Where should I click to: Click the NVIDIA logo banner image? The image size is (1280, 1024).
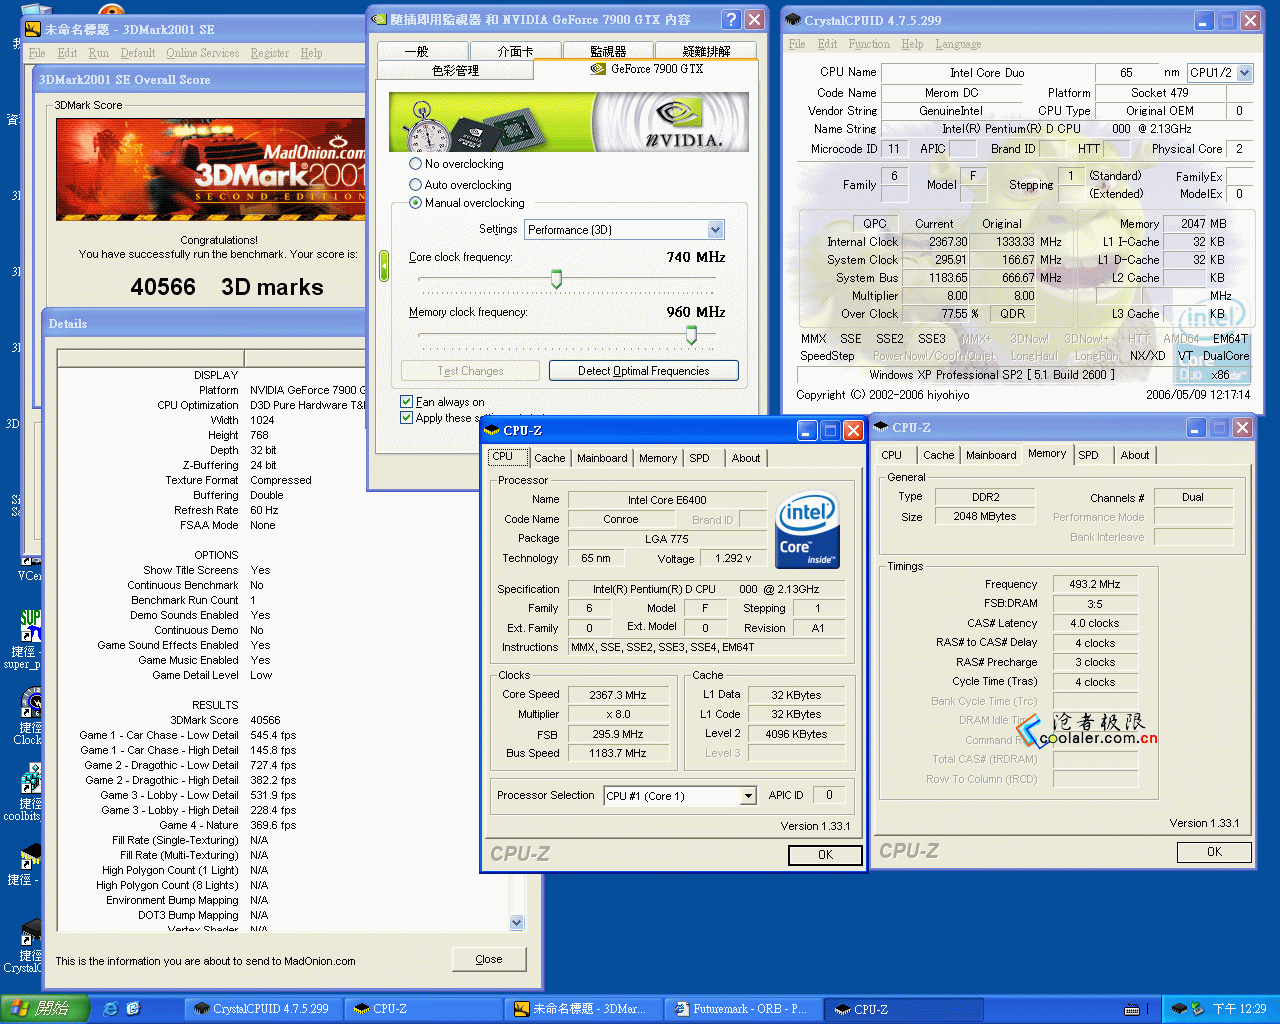(569, 122)
